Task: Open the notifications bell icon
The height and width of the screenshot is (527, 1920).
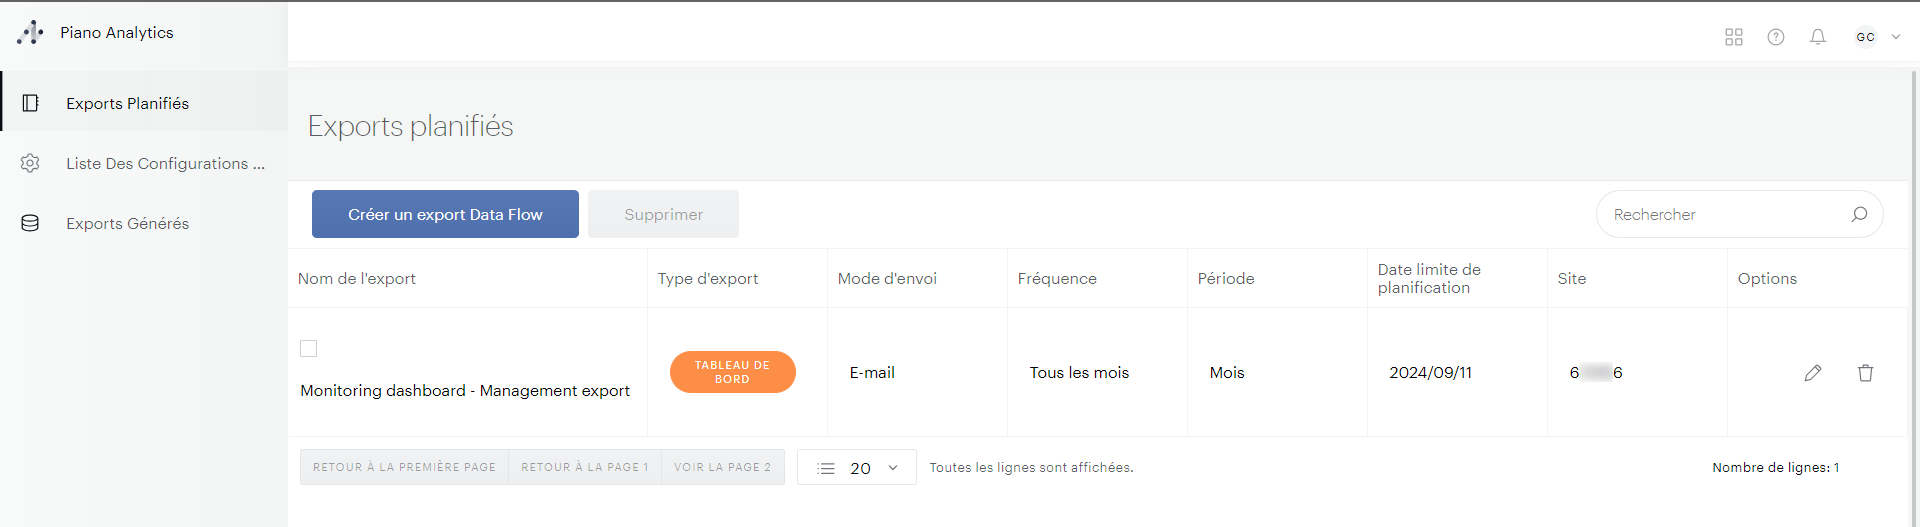Action: pyautogui.click(x=1818, y=37)
